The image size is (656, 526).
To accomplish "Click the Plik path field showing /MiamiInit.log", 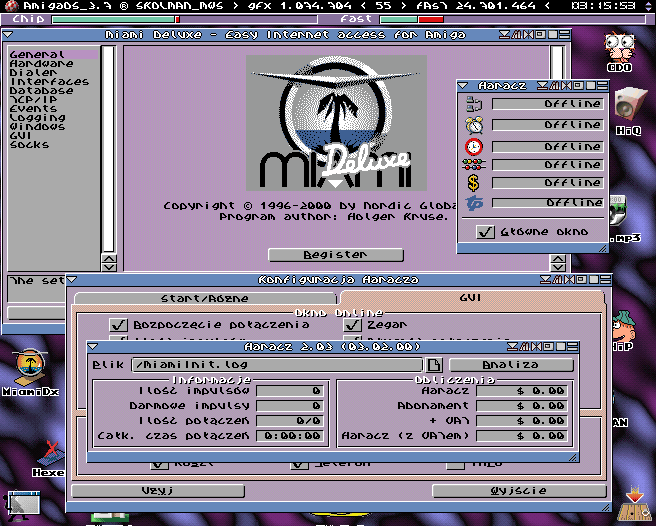I will (277, 365).
